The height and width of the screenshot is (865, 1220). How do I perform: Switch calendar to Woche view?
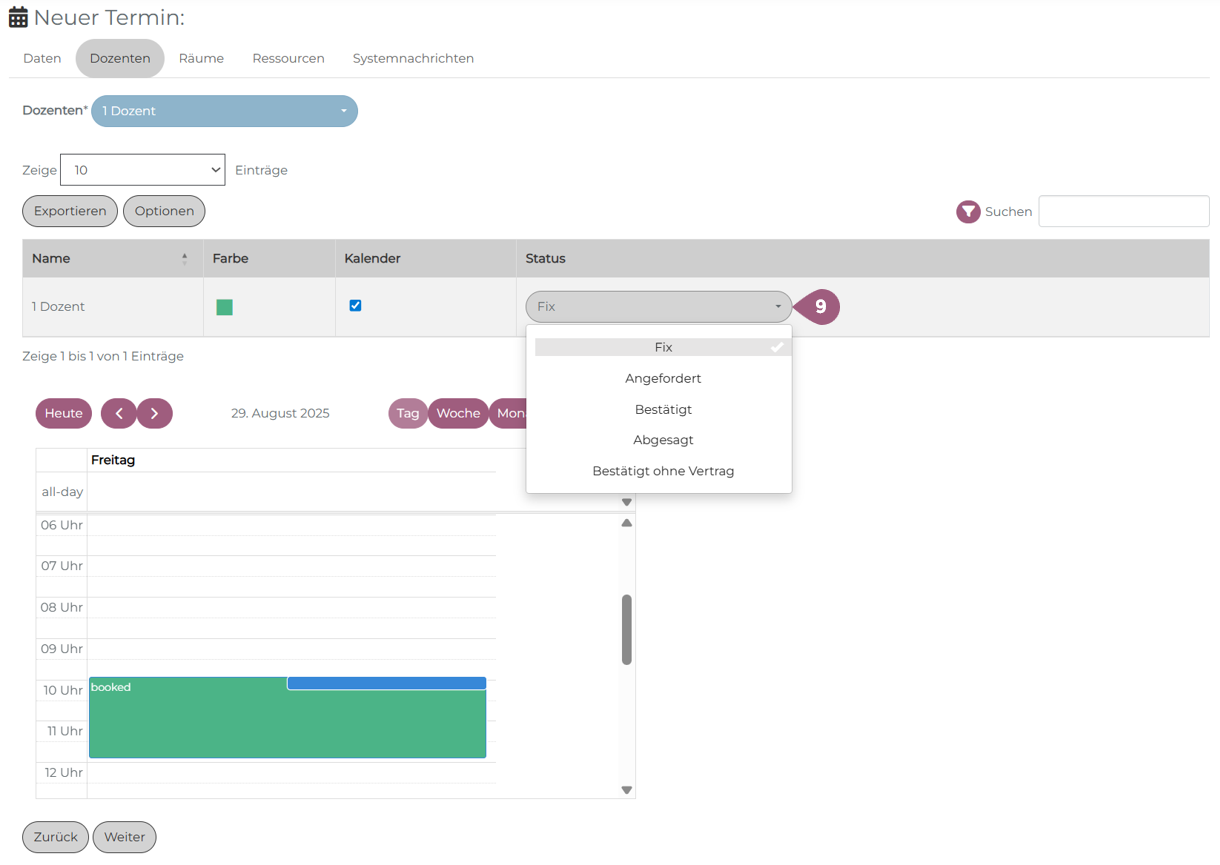coord(458,413)
